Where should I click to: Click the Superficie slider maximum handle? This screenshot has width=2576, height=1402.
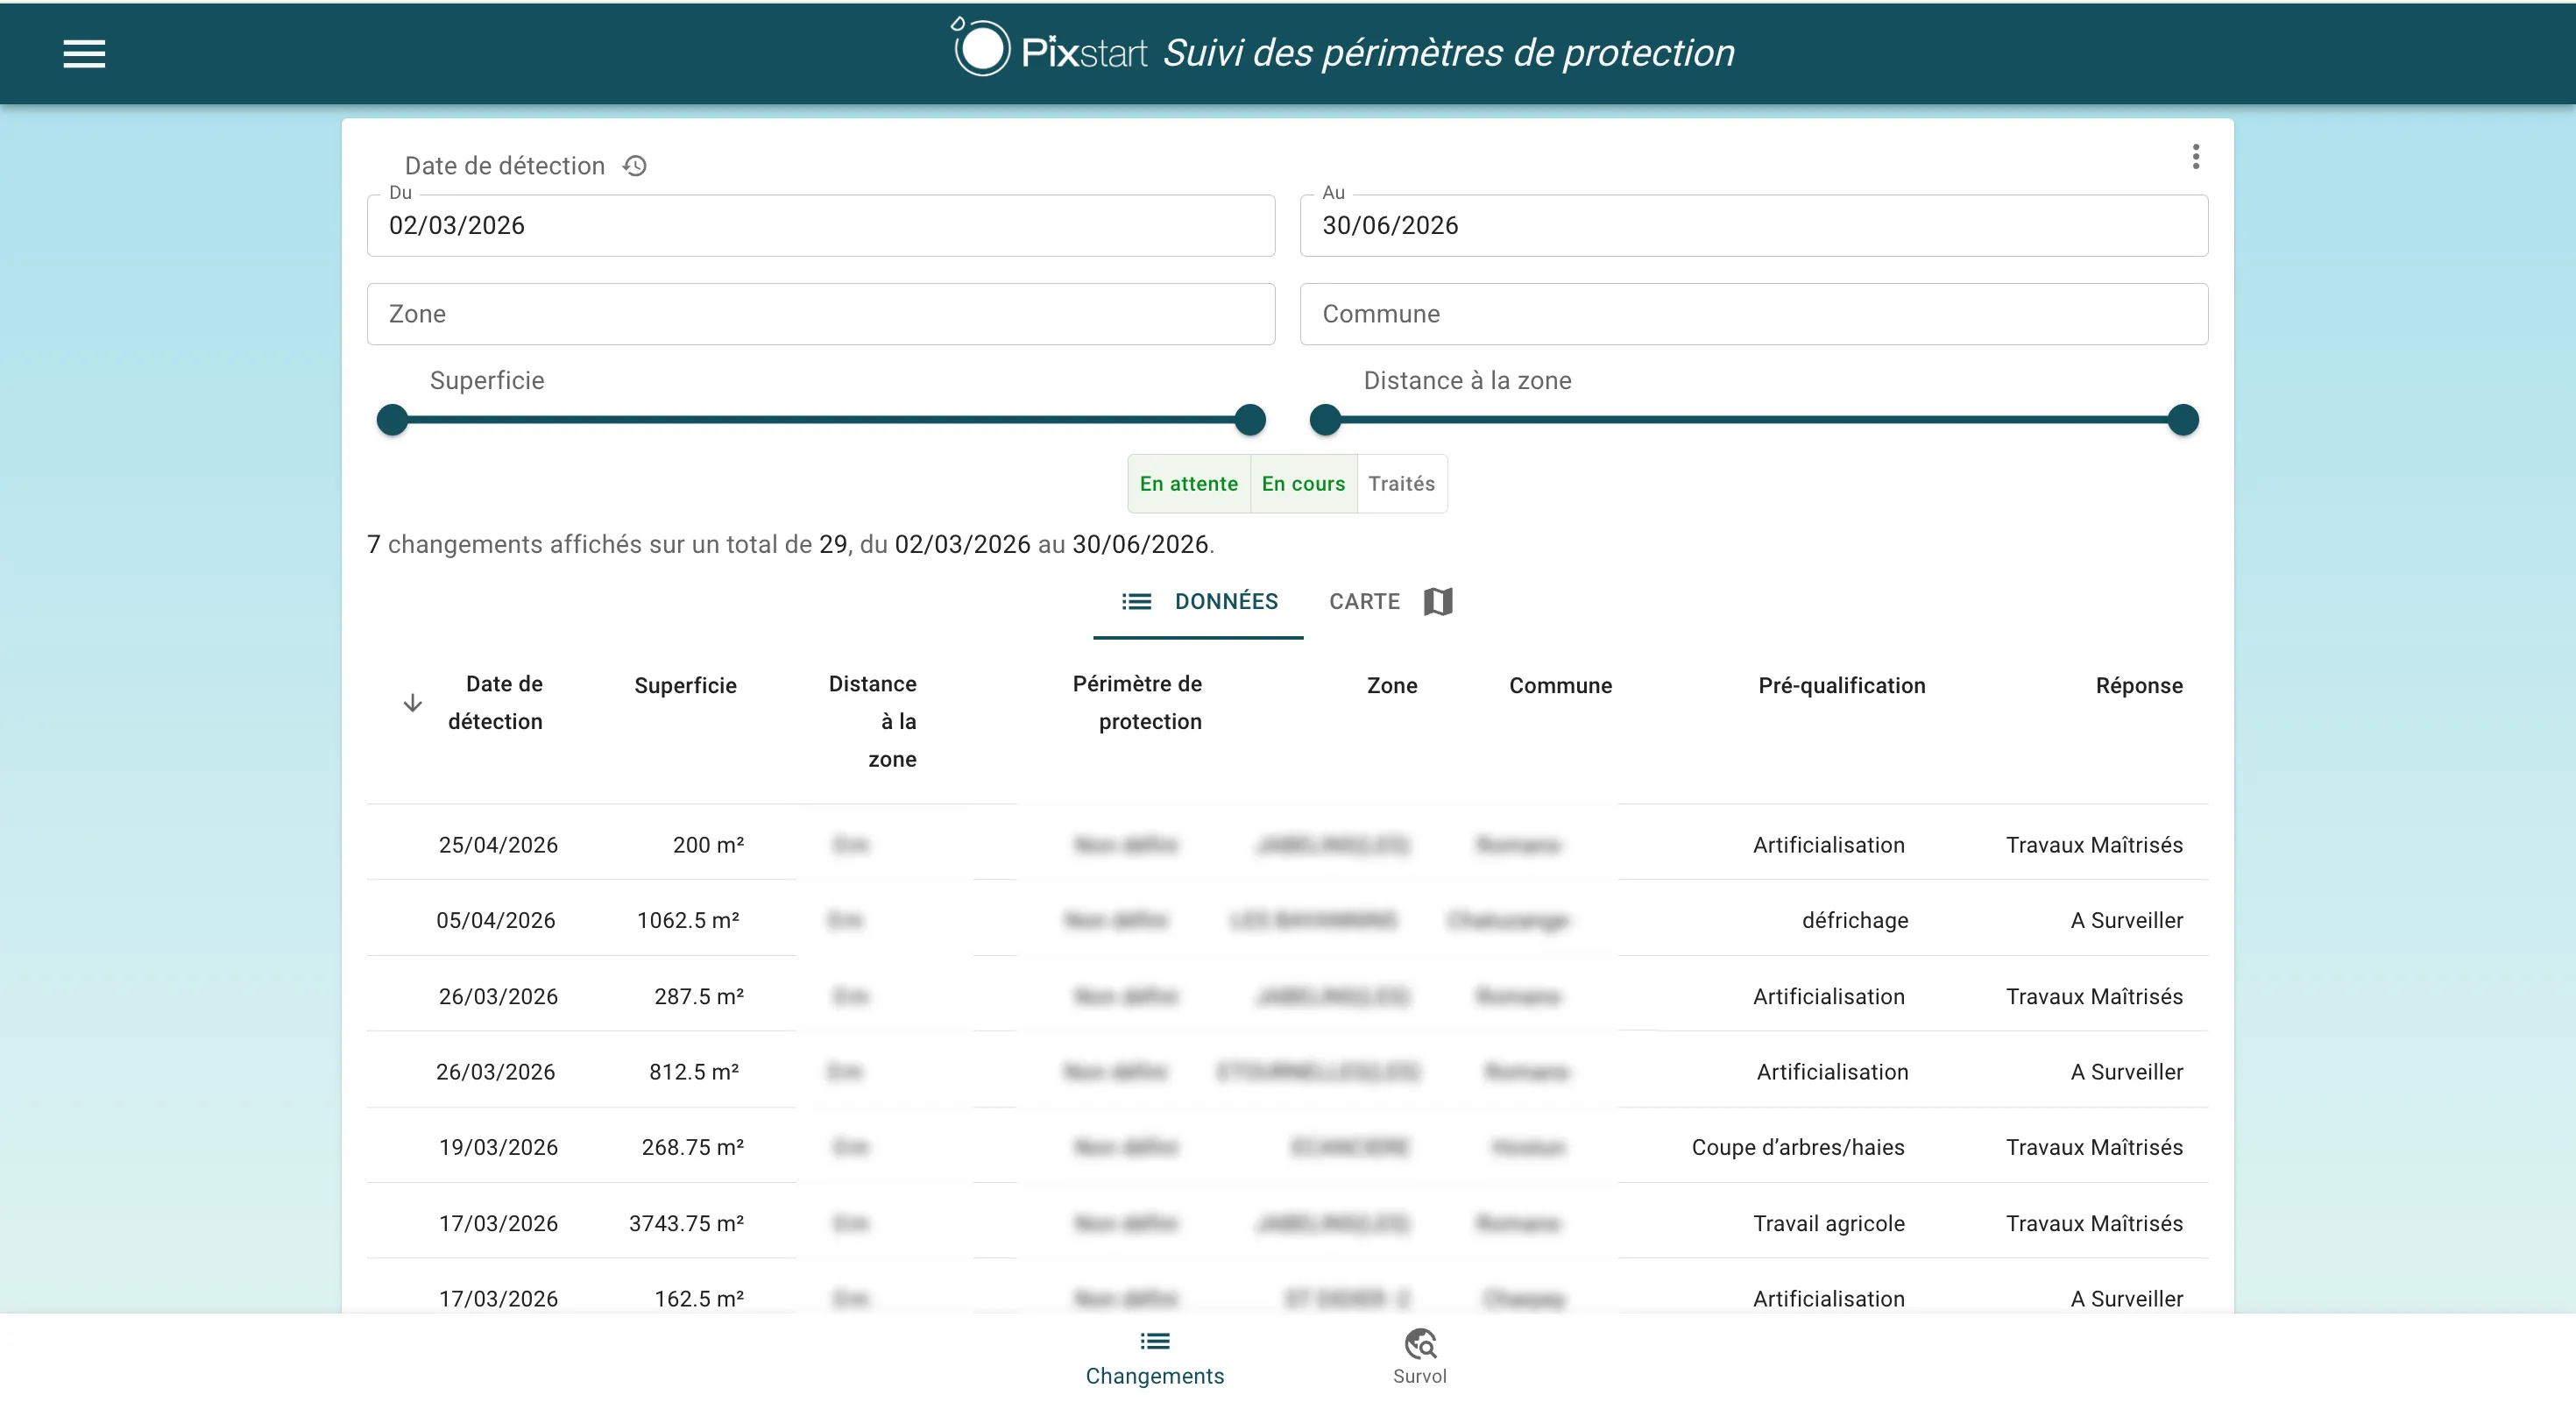click(x=1250, y=420)
